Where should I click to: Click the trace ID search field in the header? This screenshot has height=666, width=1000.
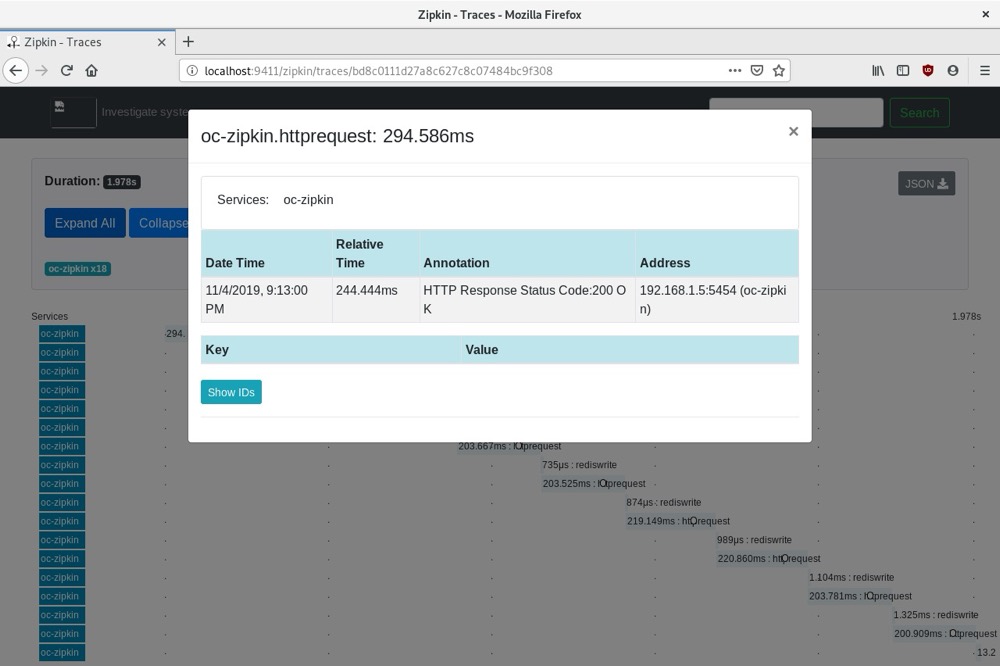[x=796, y=113]
